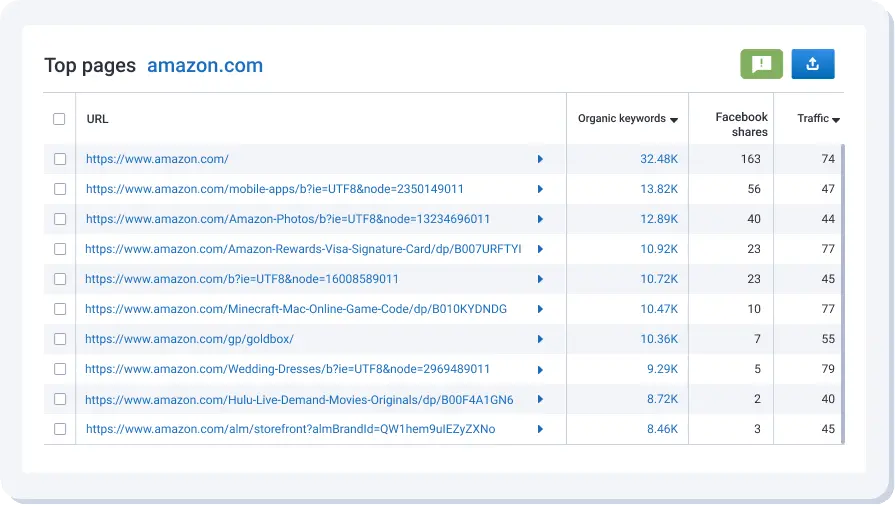
Task: Click the 10.36K organic keywords value
Action: click(659, 339)
